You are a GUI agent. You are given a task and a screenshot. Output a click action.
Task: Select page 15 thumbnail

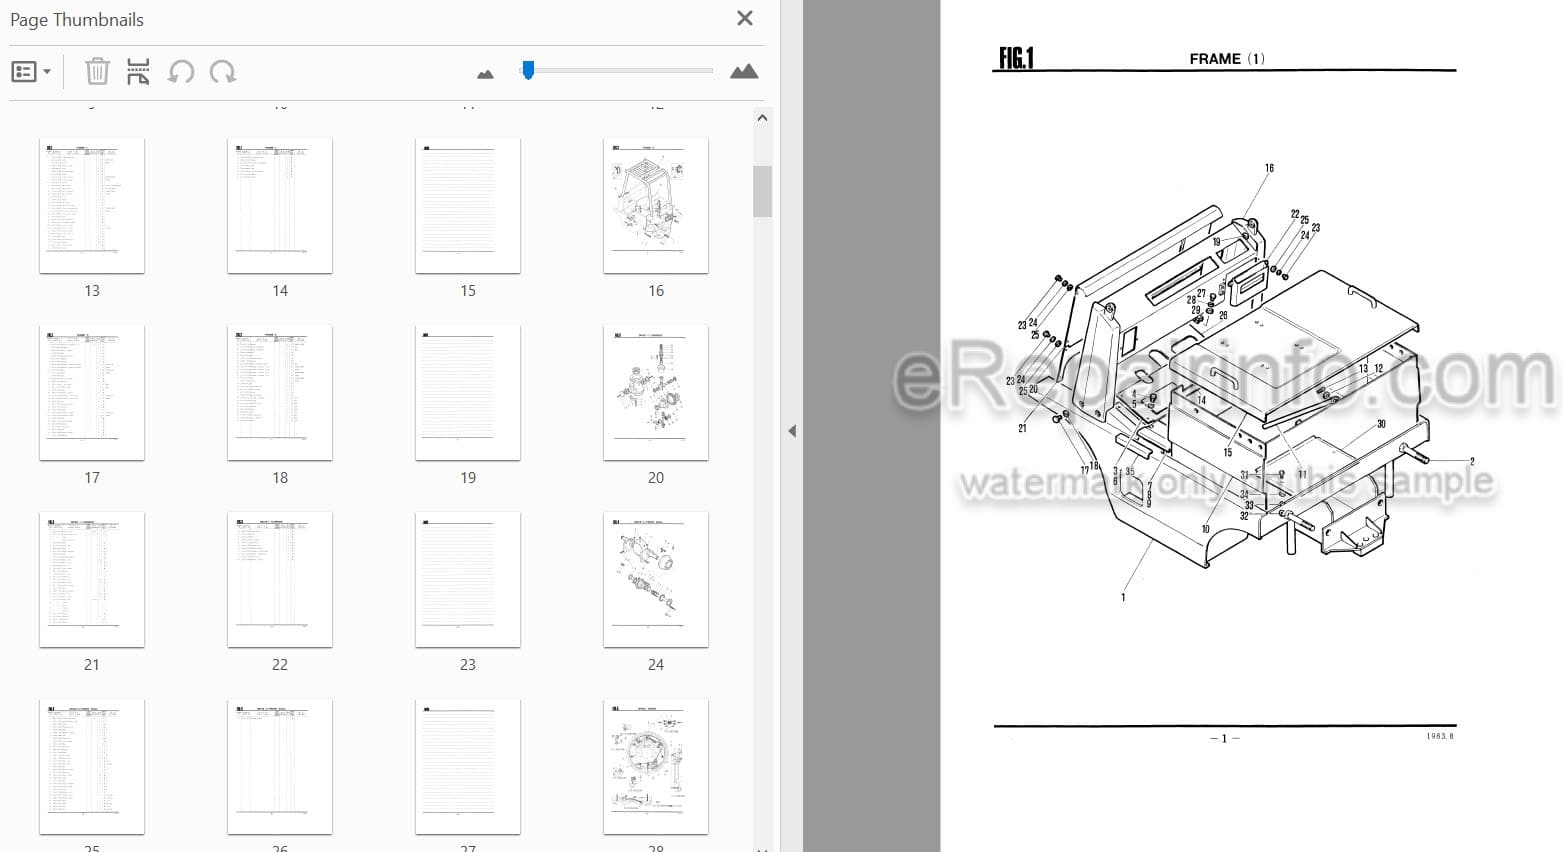[x=468, y=206]
